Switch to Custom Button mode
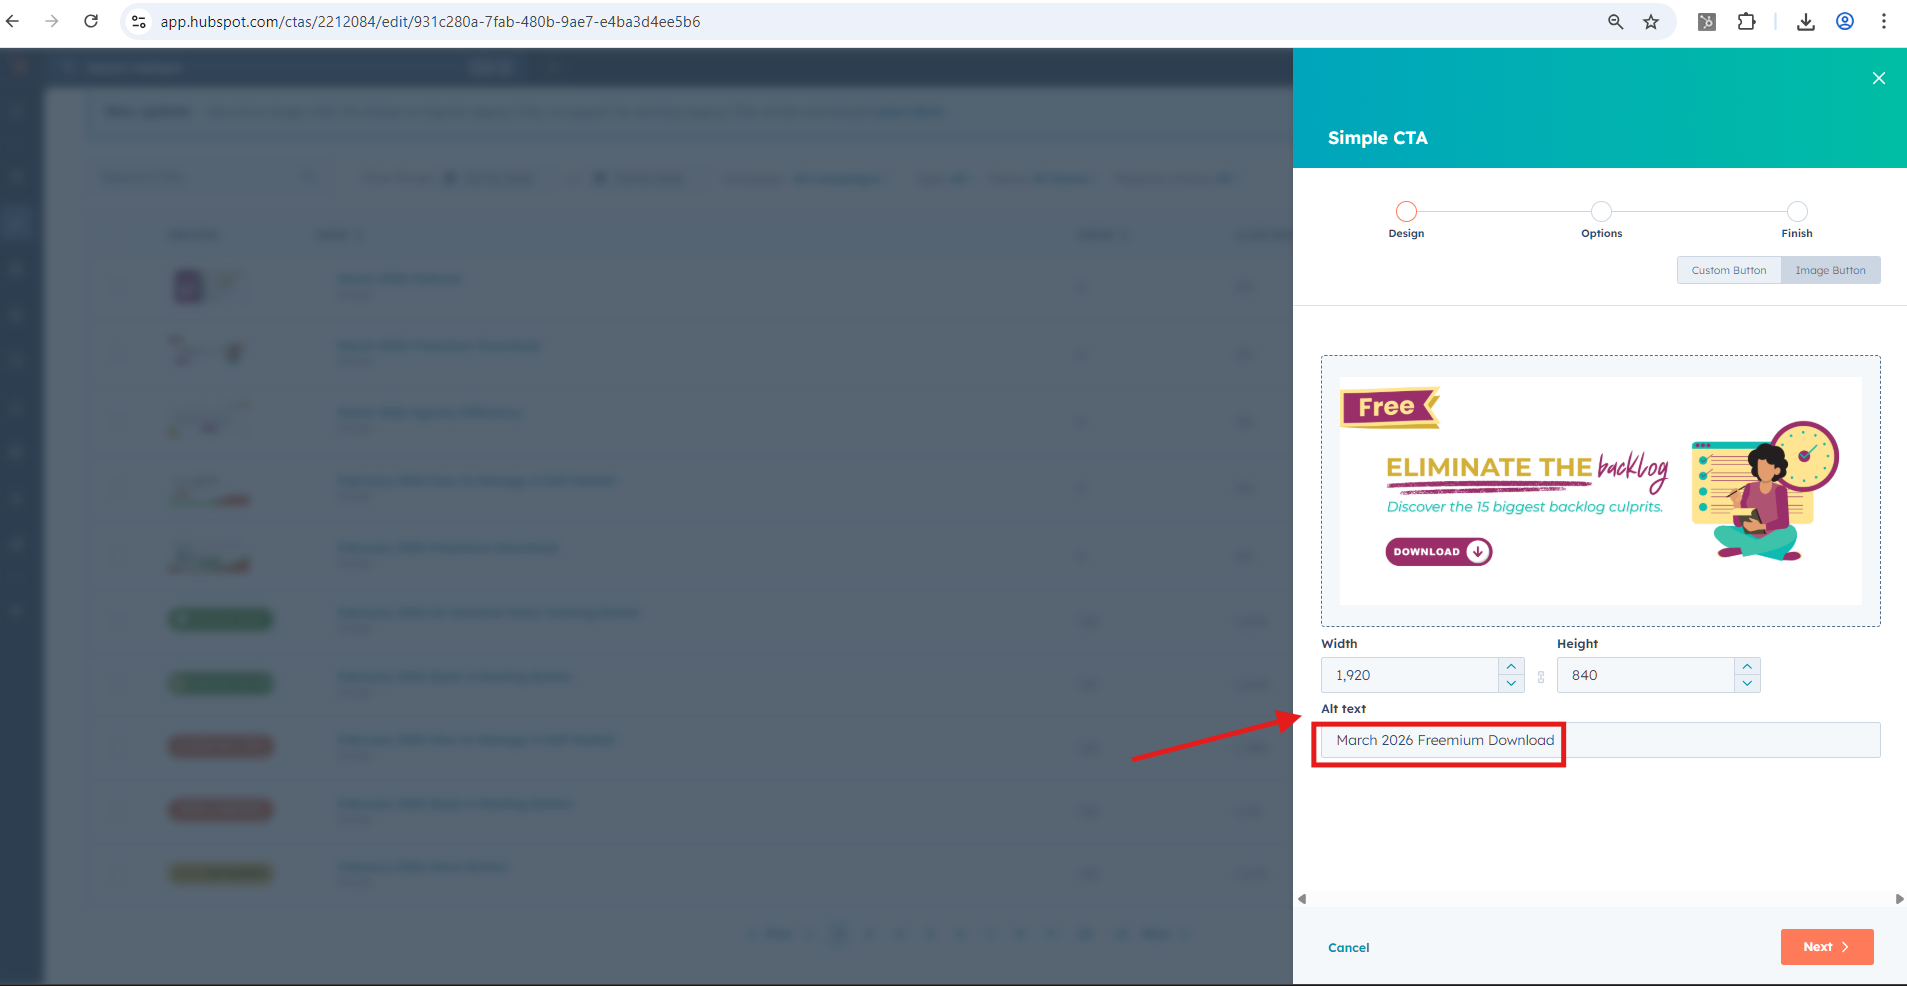The height and width of the screenshot is (986, 1907). pyautogui.click(x=1728, y=270)
